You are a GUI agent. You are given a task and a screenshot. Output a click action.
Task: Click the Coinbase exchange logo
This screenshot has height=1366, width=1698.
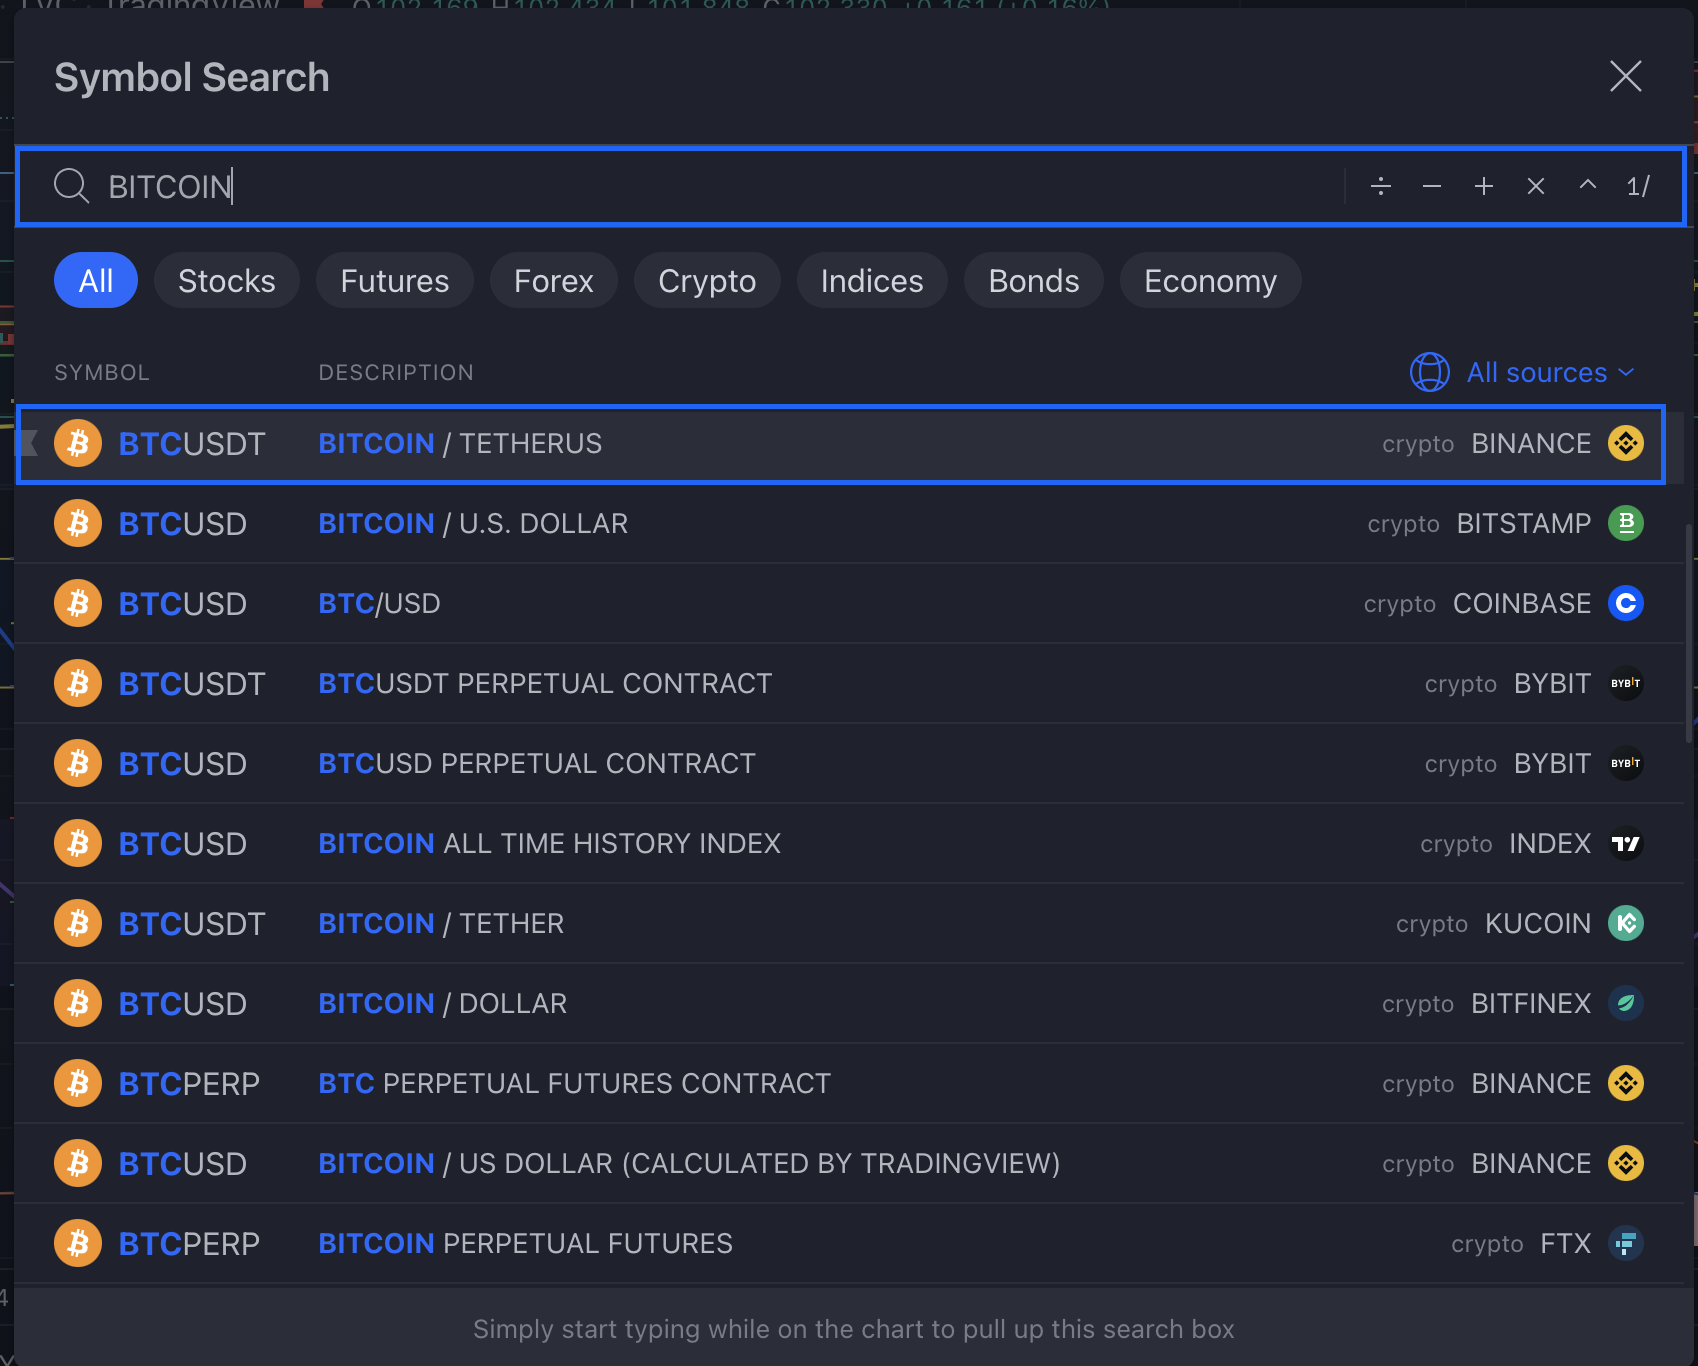(1626, 603)
